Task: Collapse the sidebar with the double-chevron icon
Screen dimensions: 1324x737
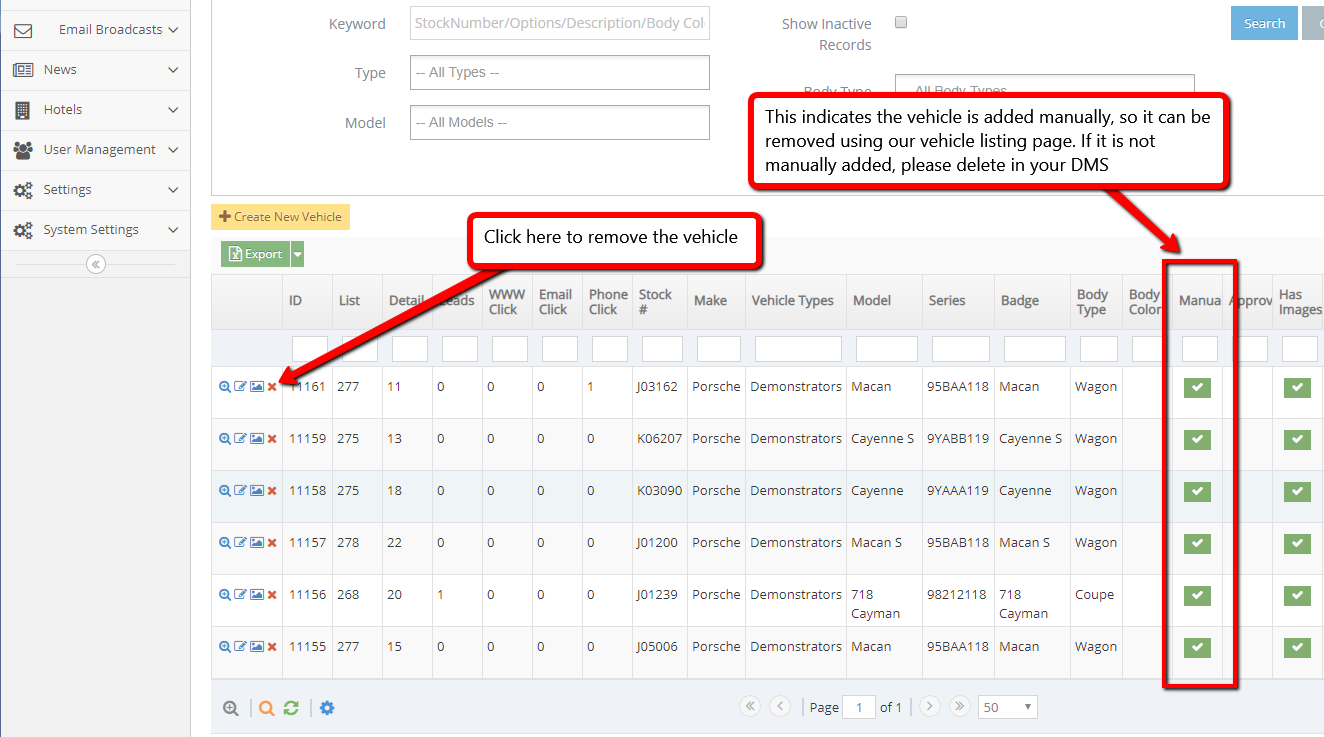Action: pos(95,264)
